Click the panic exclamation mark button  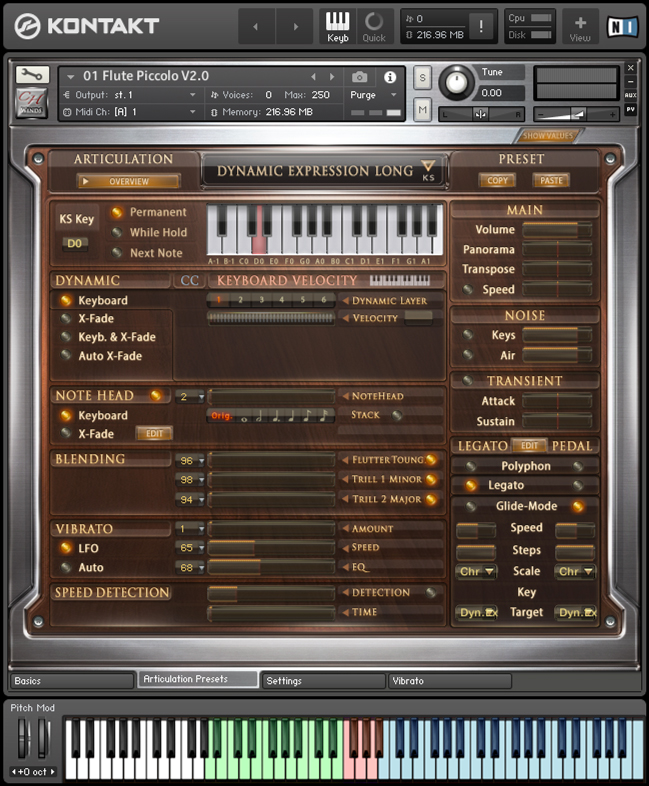tap(481, 26)
